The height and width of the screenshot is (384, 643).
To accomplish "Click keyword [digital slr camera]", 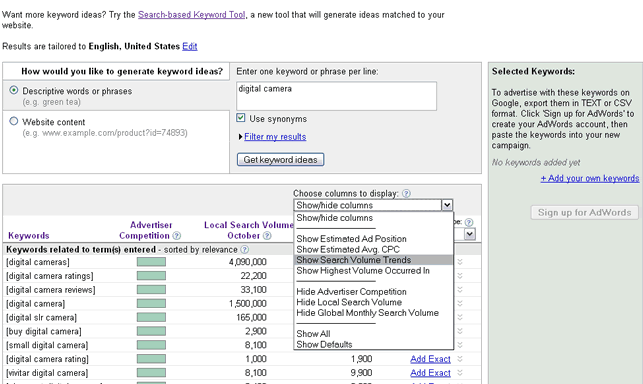I will 41,318.
